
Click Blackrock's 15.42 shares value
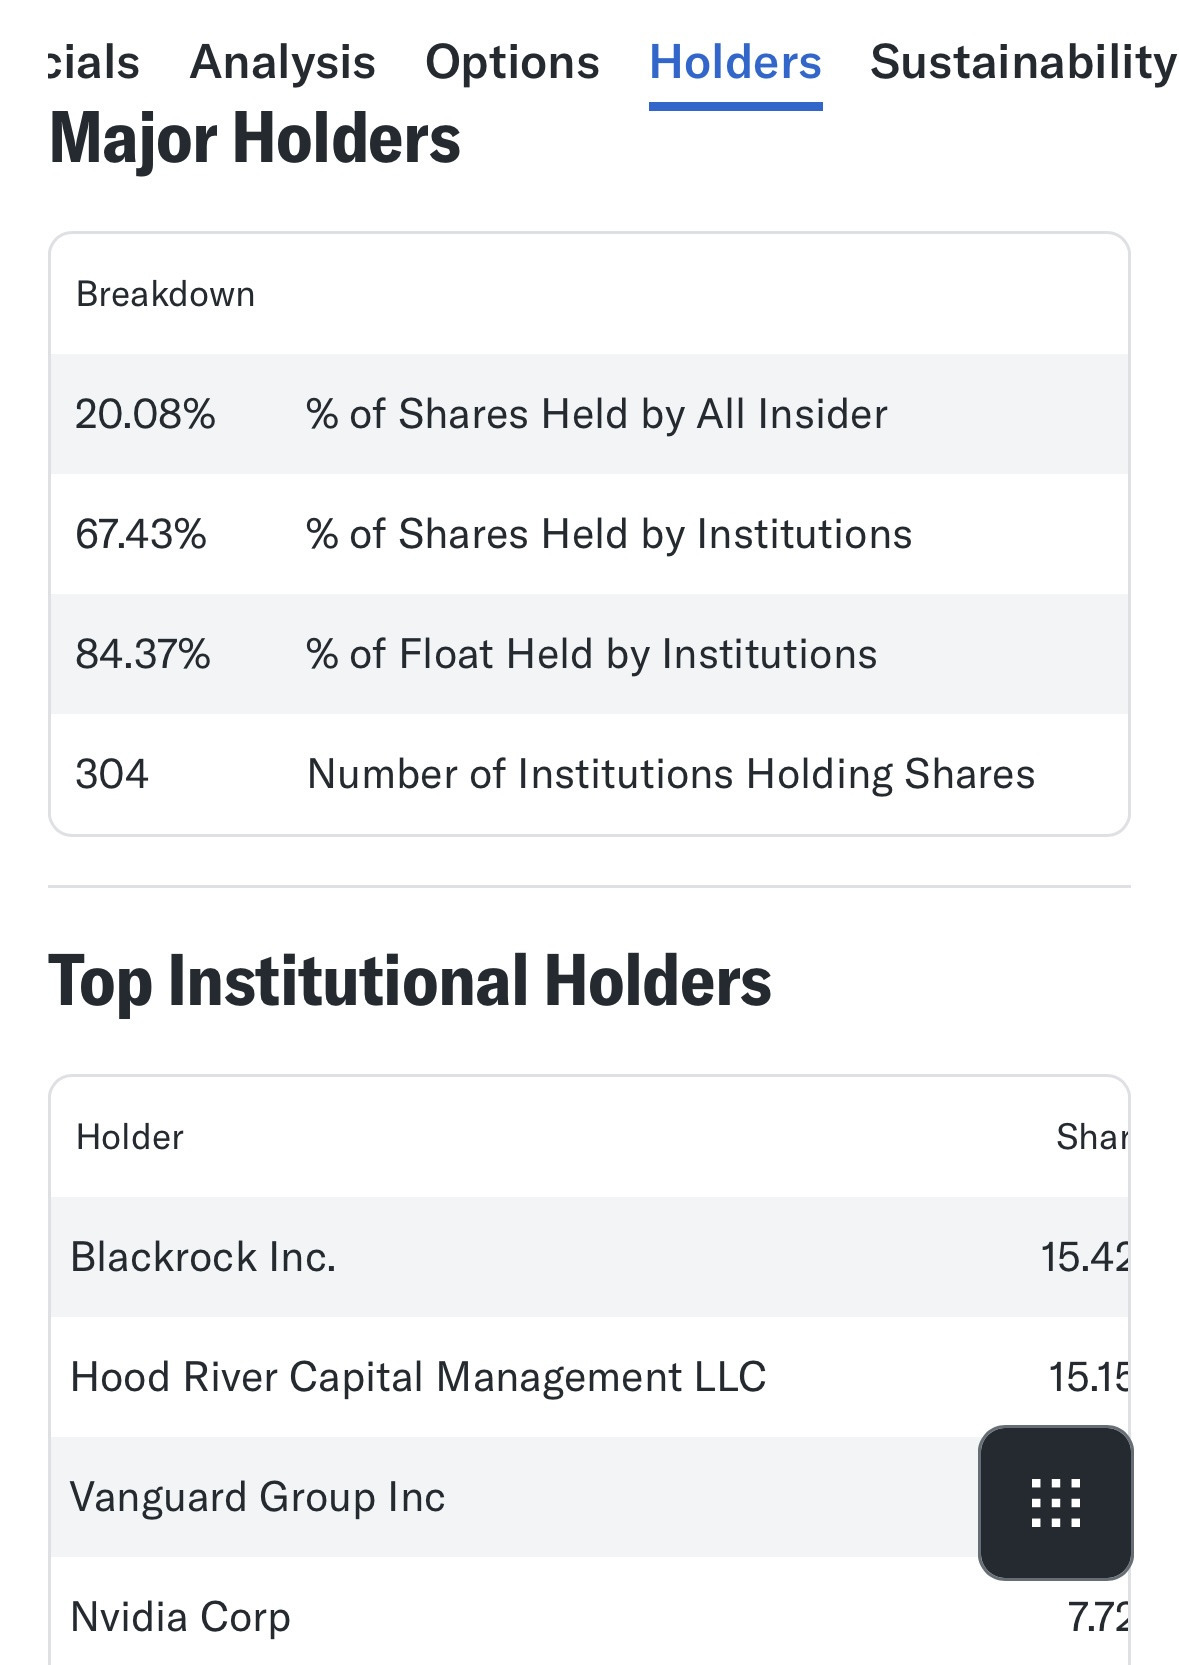1085,1257
